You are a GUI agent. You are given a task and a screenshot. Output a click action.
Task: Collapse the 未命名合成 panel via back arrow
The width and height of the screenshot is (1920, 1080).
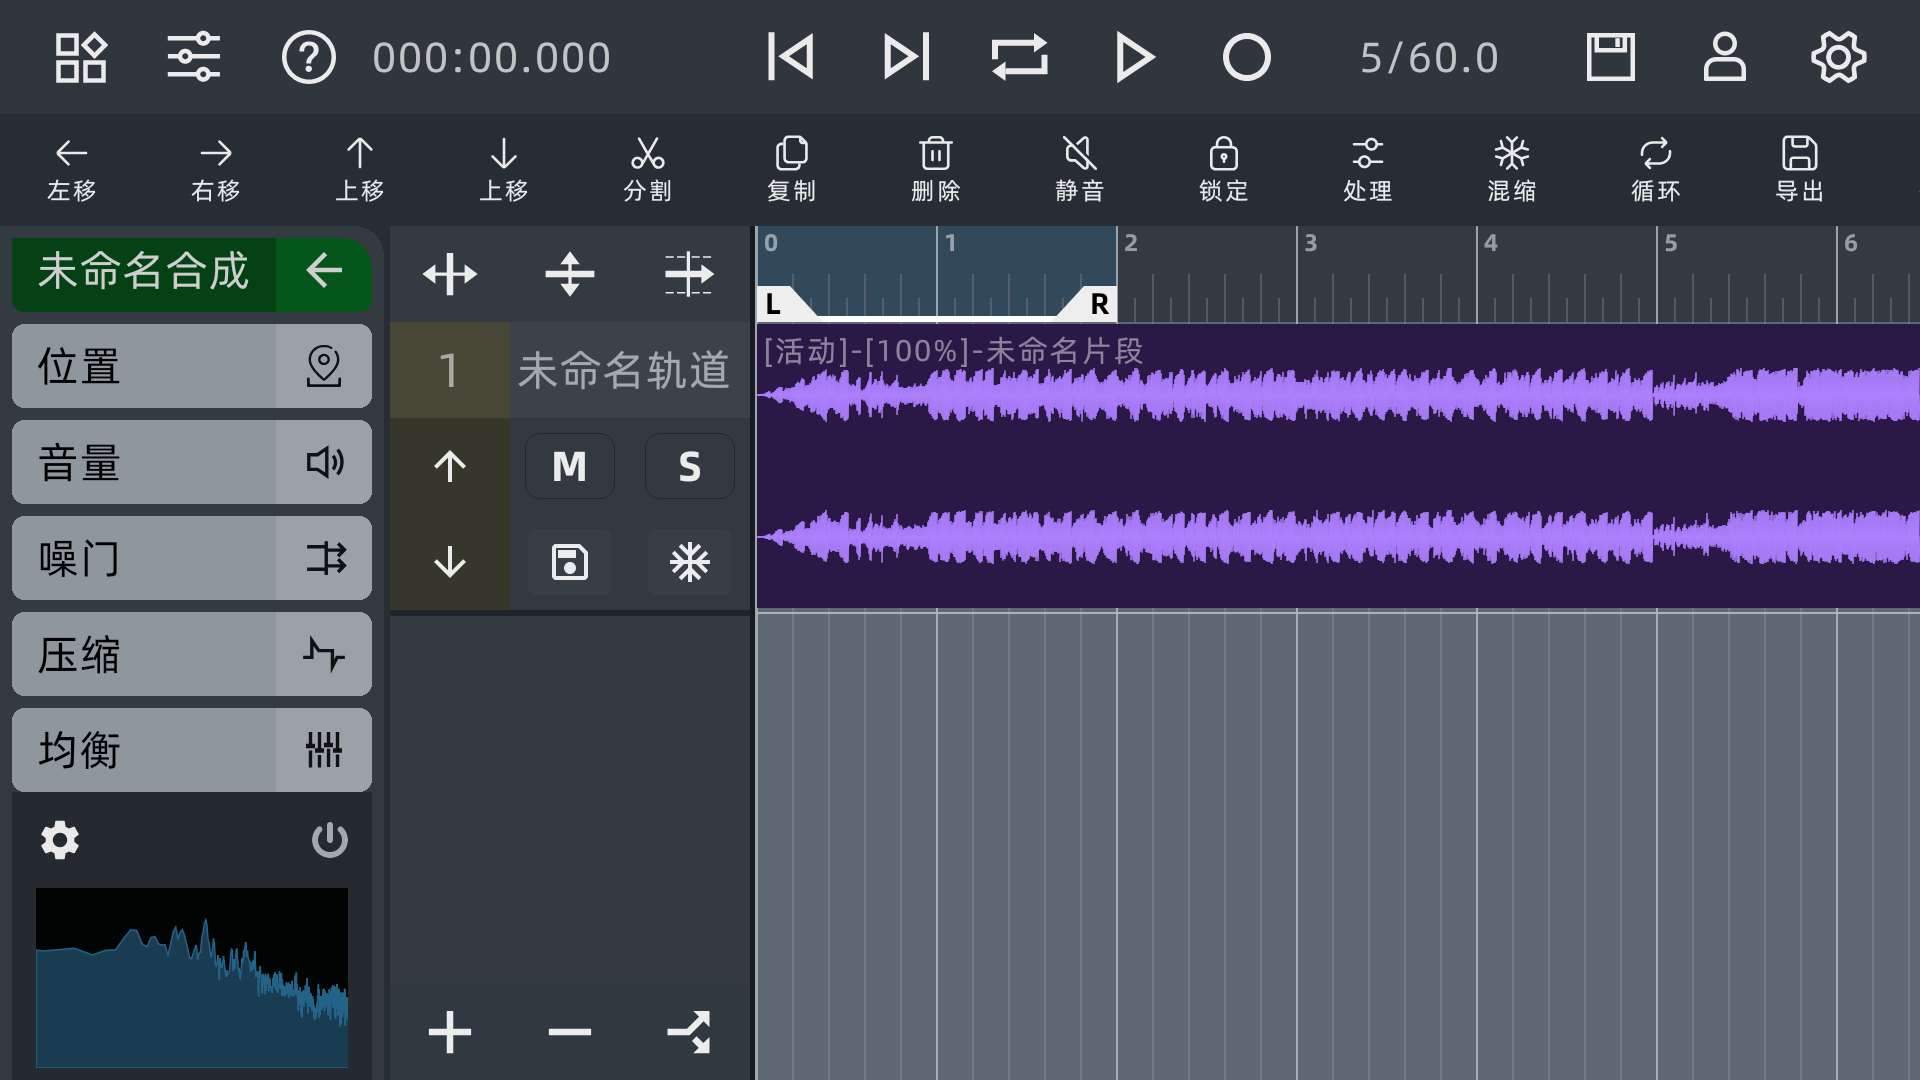(x=323, y=273)
